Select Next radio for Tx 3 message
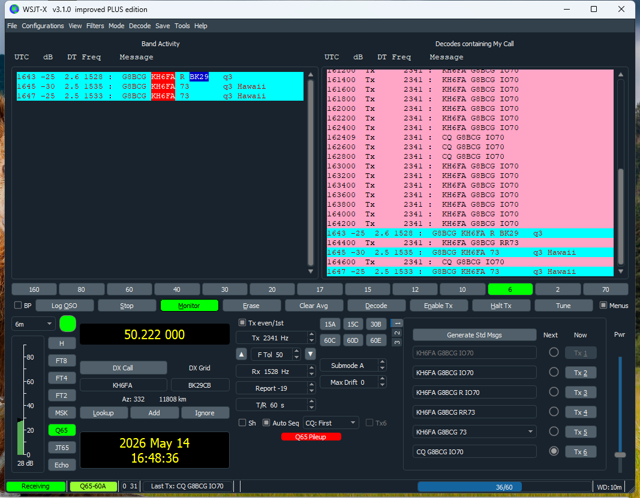 (x=554, y=392)
